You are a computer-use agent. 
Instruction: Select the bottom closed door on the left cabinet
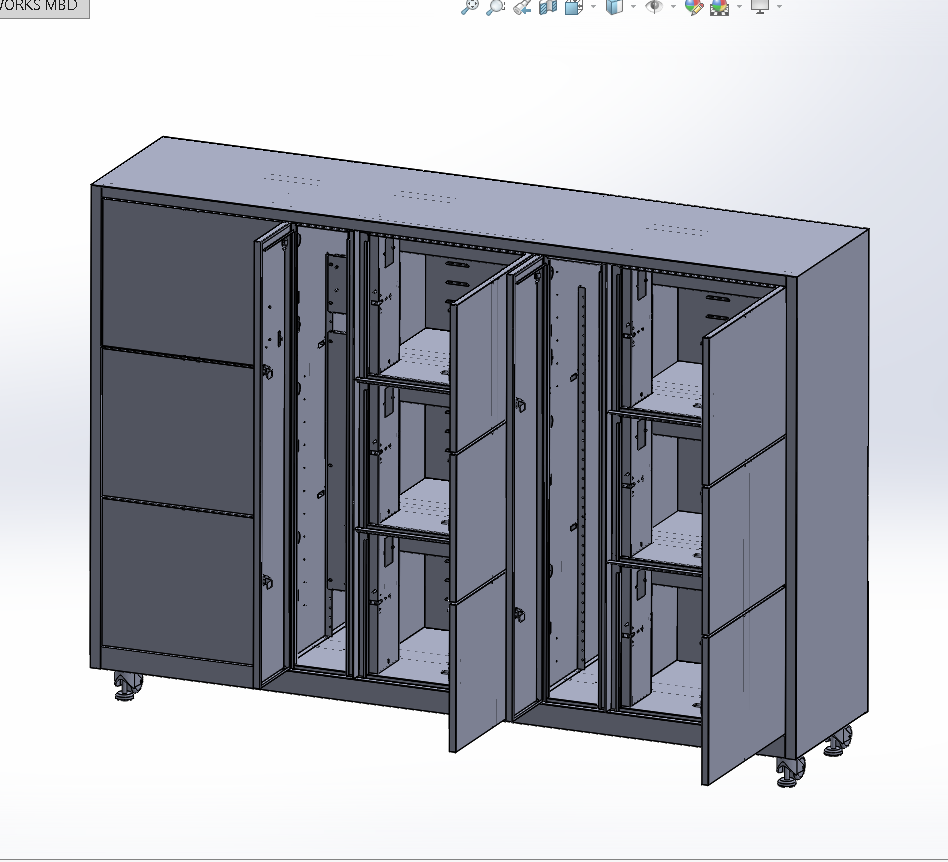177,580
